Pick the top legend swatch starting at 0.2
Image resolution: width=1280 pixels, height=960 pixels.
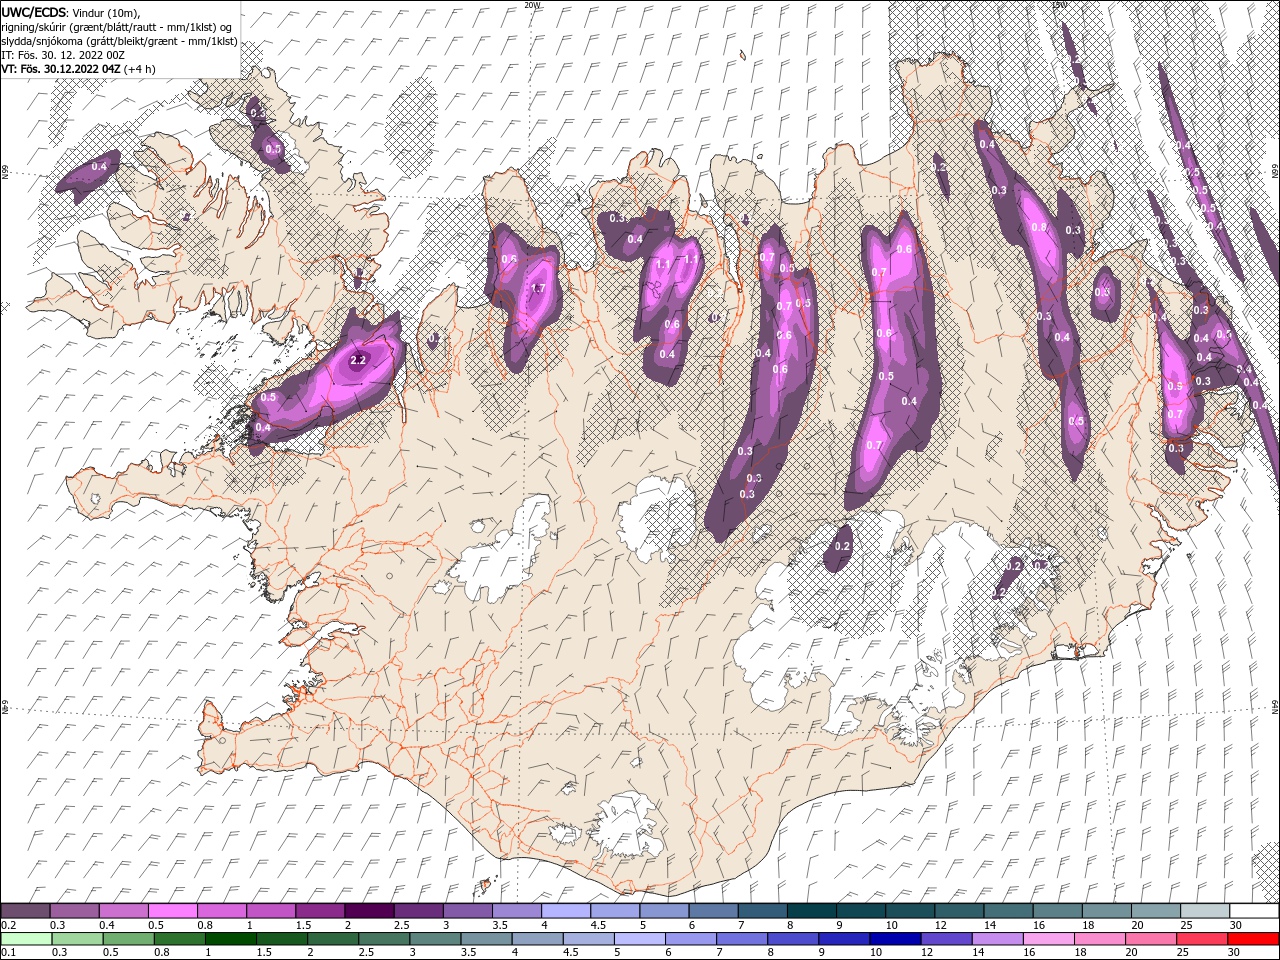click(25, 911)
